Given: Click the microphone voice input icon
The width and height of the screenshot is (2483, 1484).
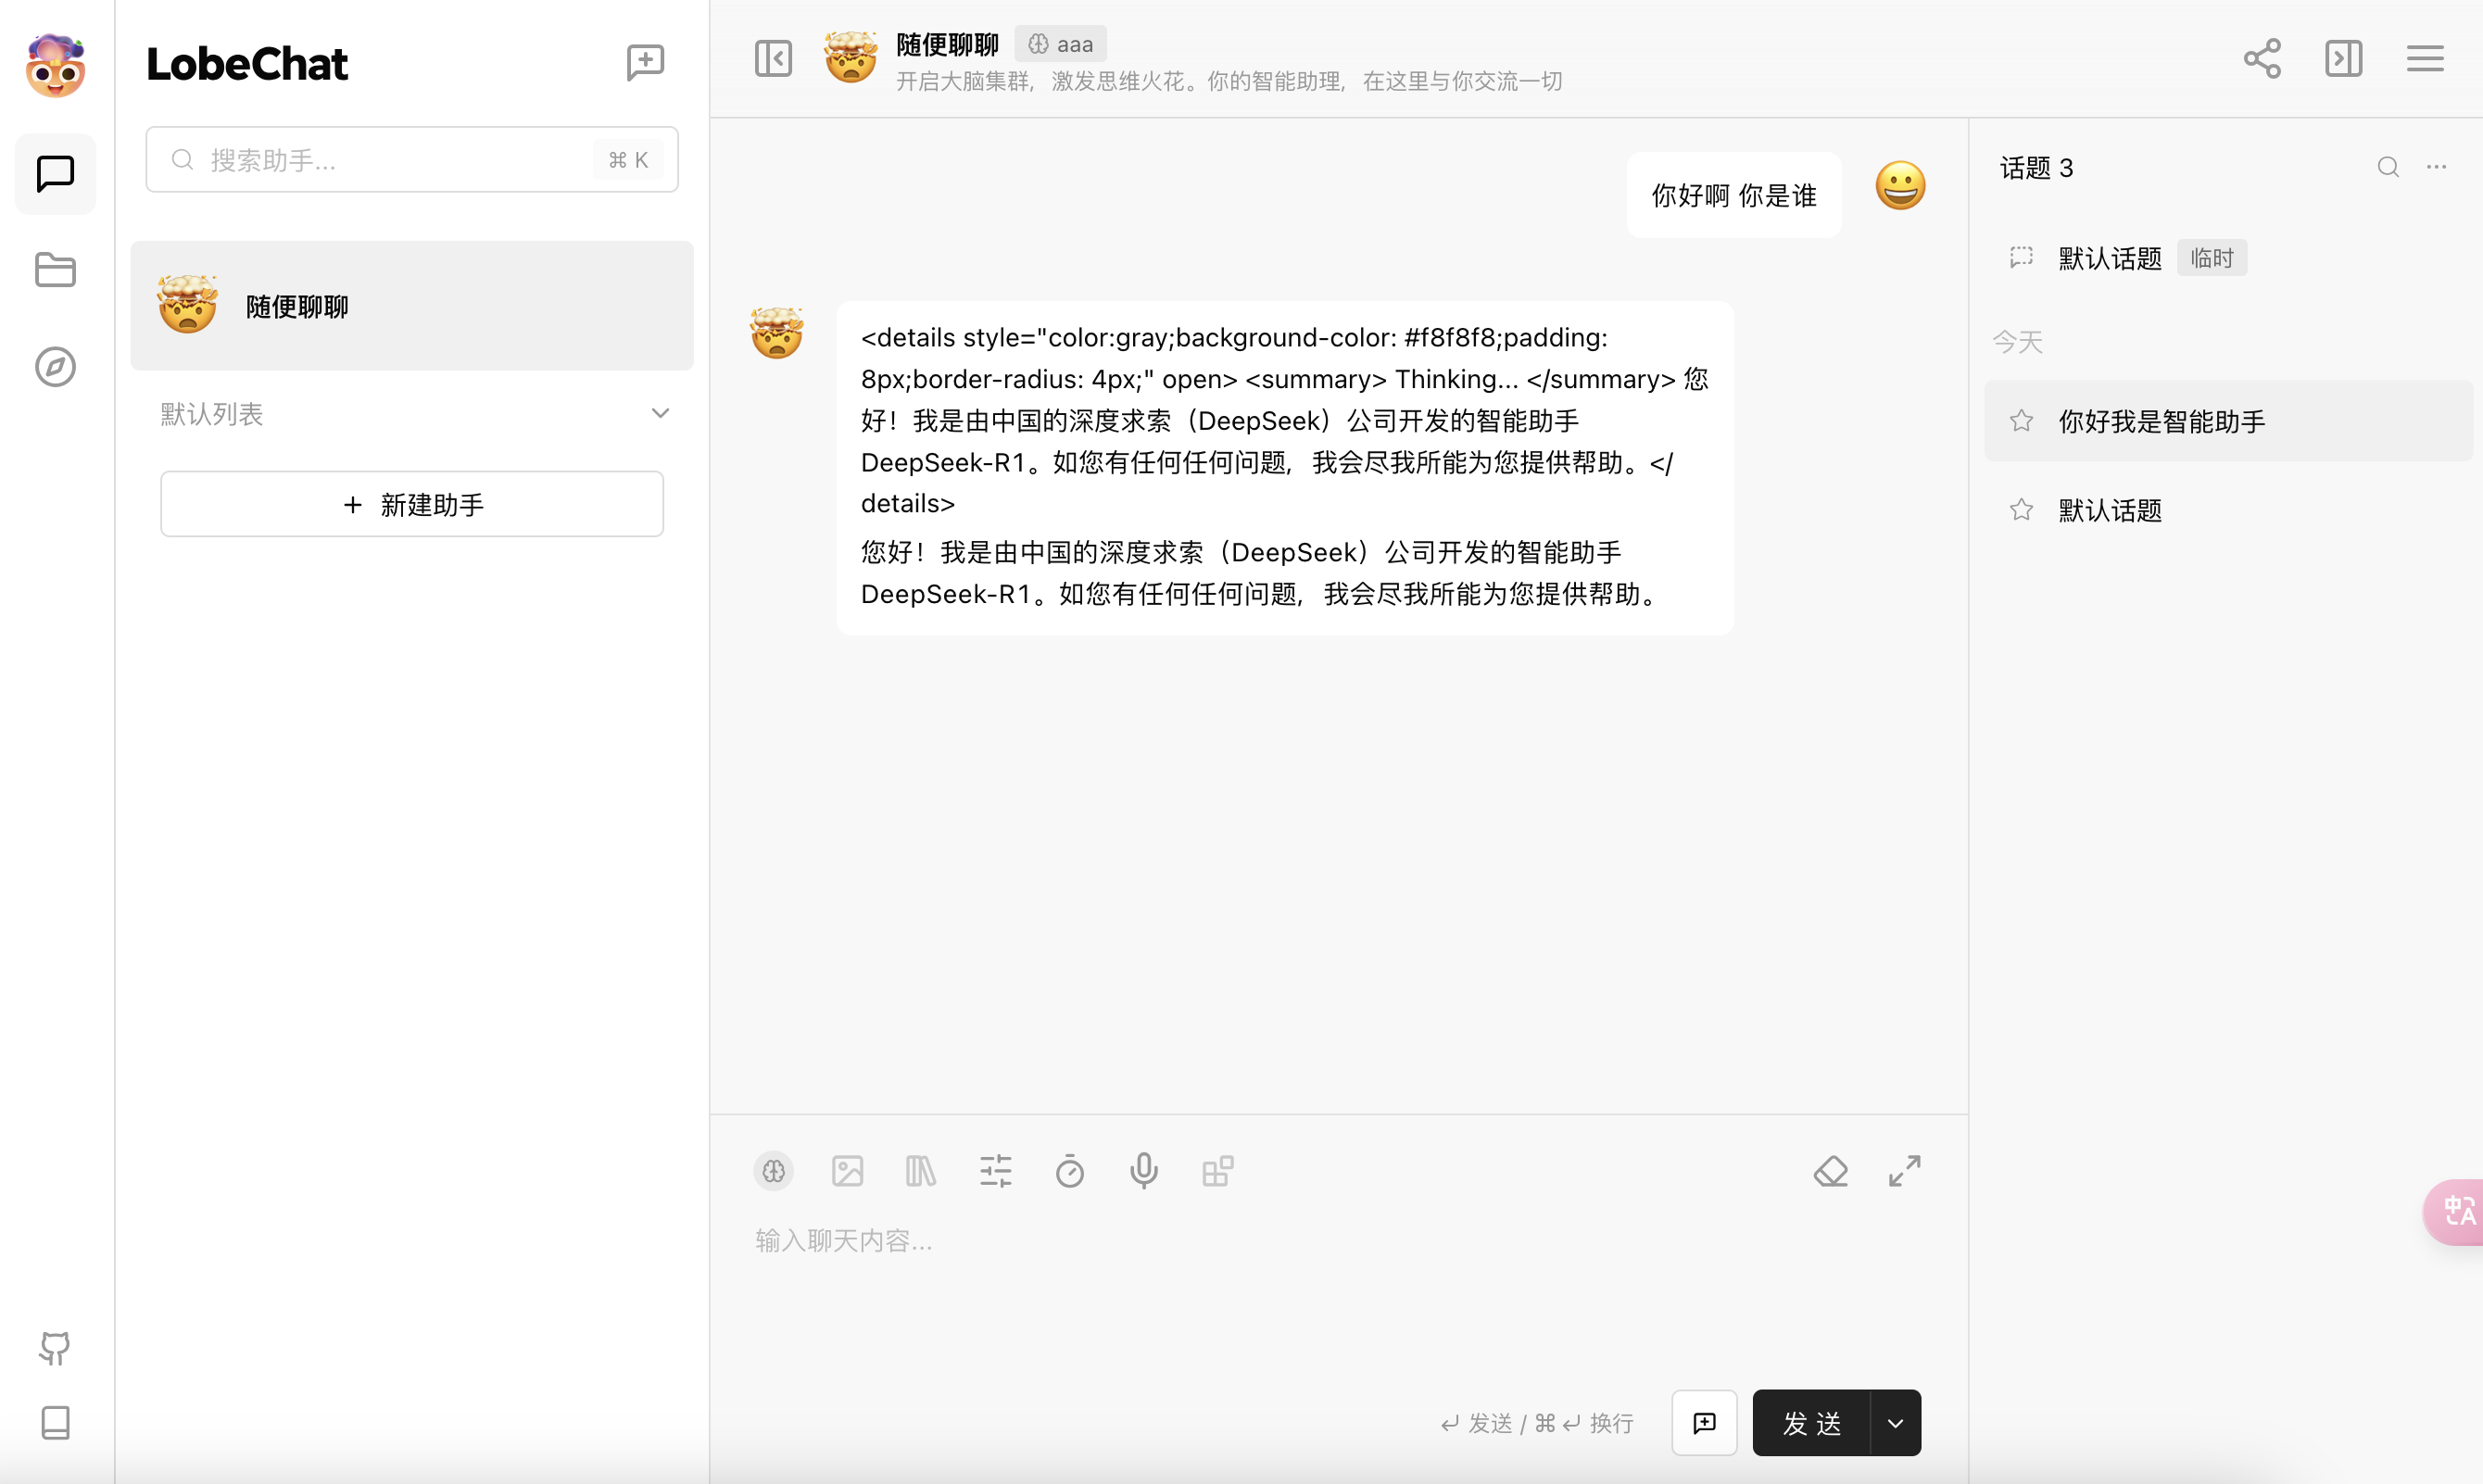Looking at the screenshot, I should coord(1143,1171).
